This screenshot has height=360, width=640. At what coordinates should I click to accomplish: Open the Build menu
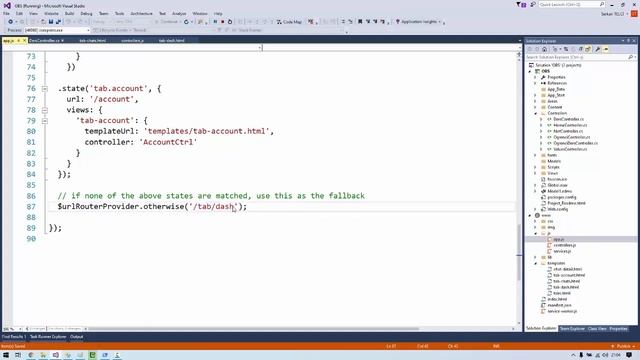coord(69,13)
